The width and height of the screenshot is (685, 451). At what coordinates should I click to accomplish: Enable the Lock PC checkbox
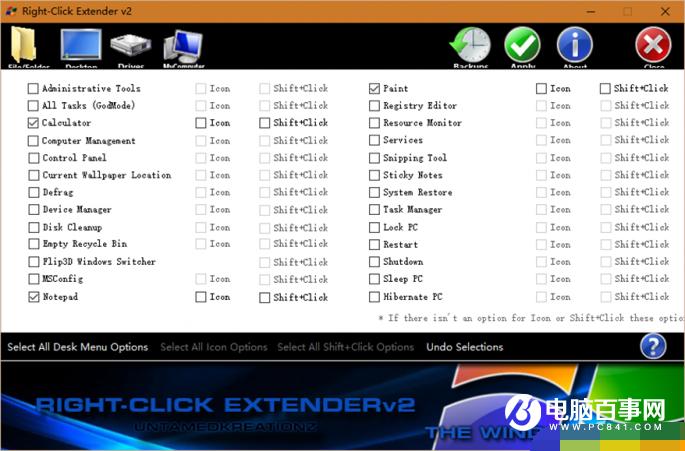click(374, 227)
